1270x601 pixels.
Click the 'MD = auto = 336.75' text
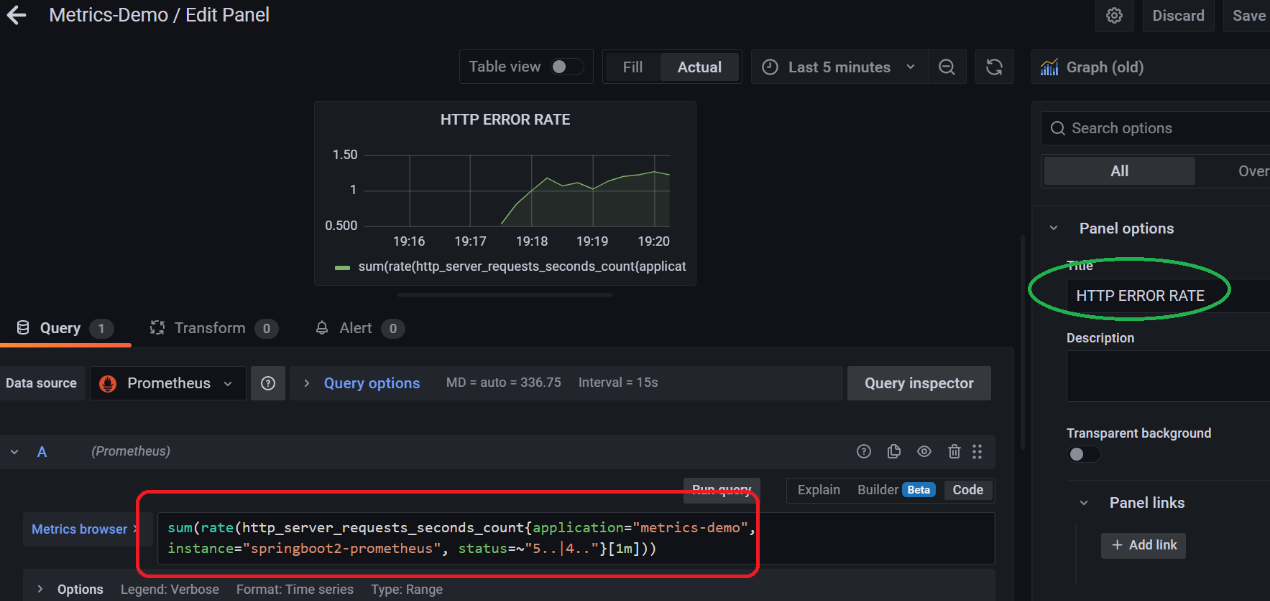click(503, 383)
